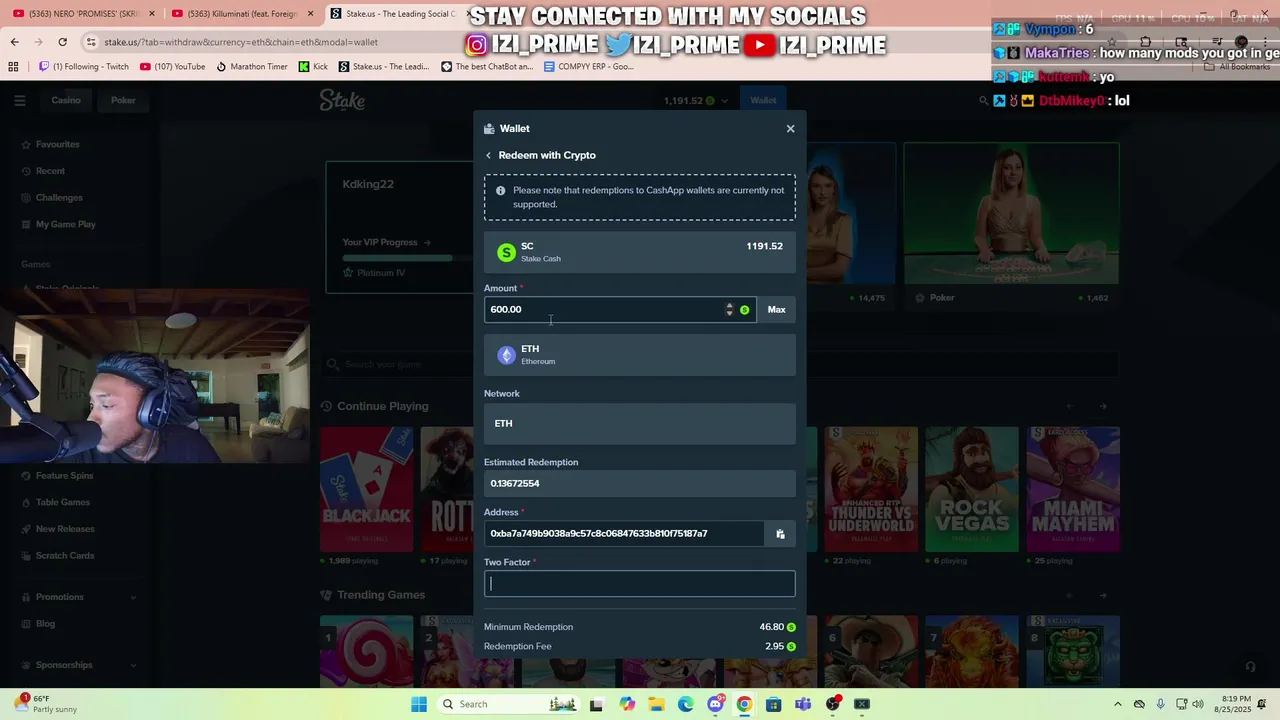Viewport: 1280px width, 720px height.
Task: Click the VIP Progress bar
Action: 398,258
